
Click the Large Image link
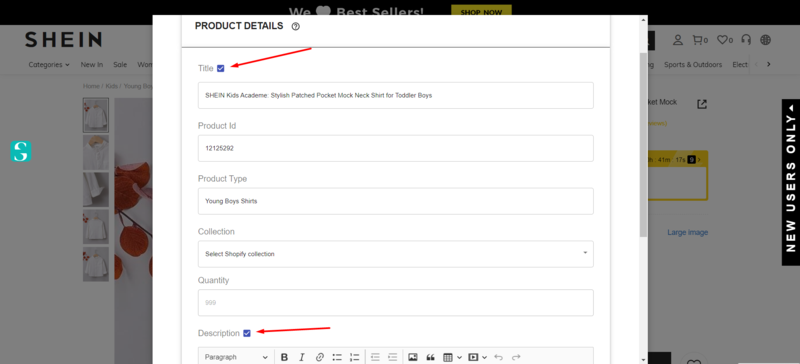coord(688,232)
